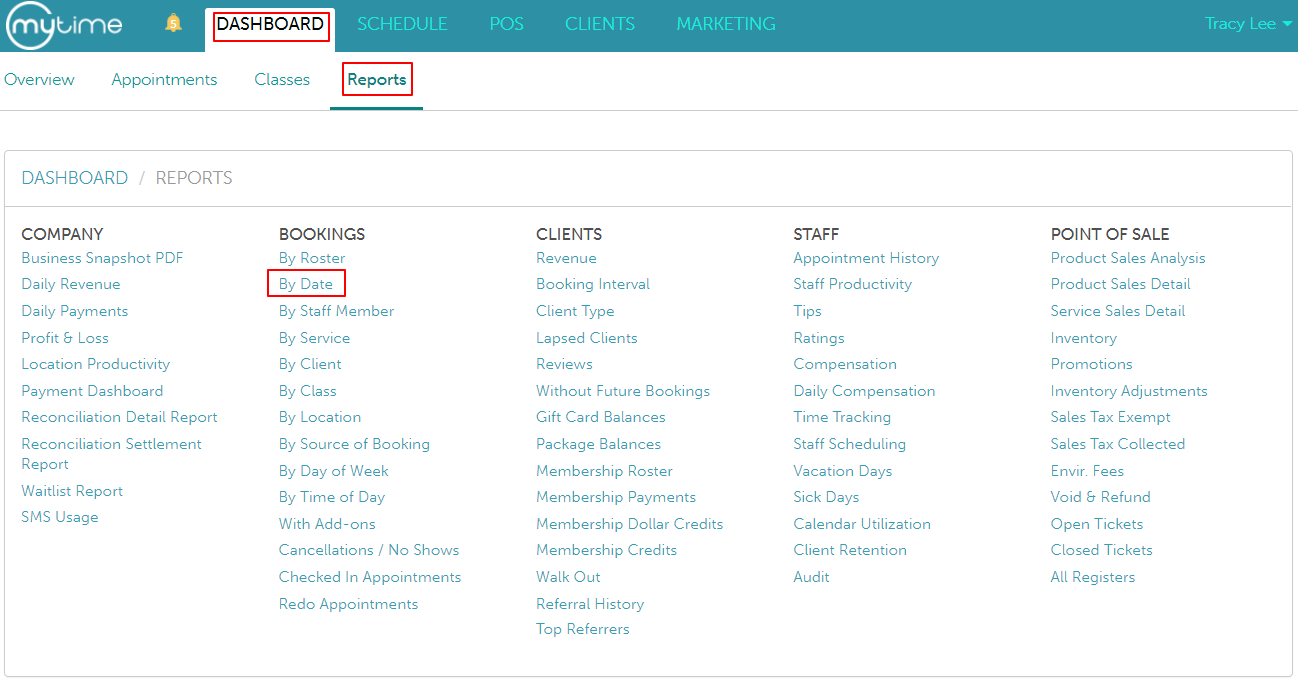1298x682 pixels.
Task: Open Profit & Loss report
Action: point(65,338)
